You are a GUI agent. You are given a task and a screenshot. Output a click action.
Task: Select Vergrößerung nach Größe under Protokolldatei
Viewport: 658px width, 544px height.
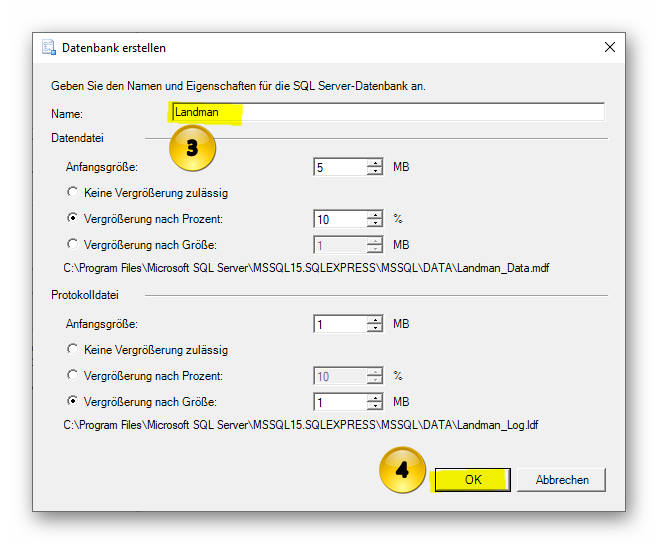click(x=72, y=402)
